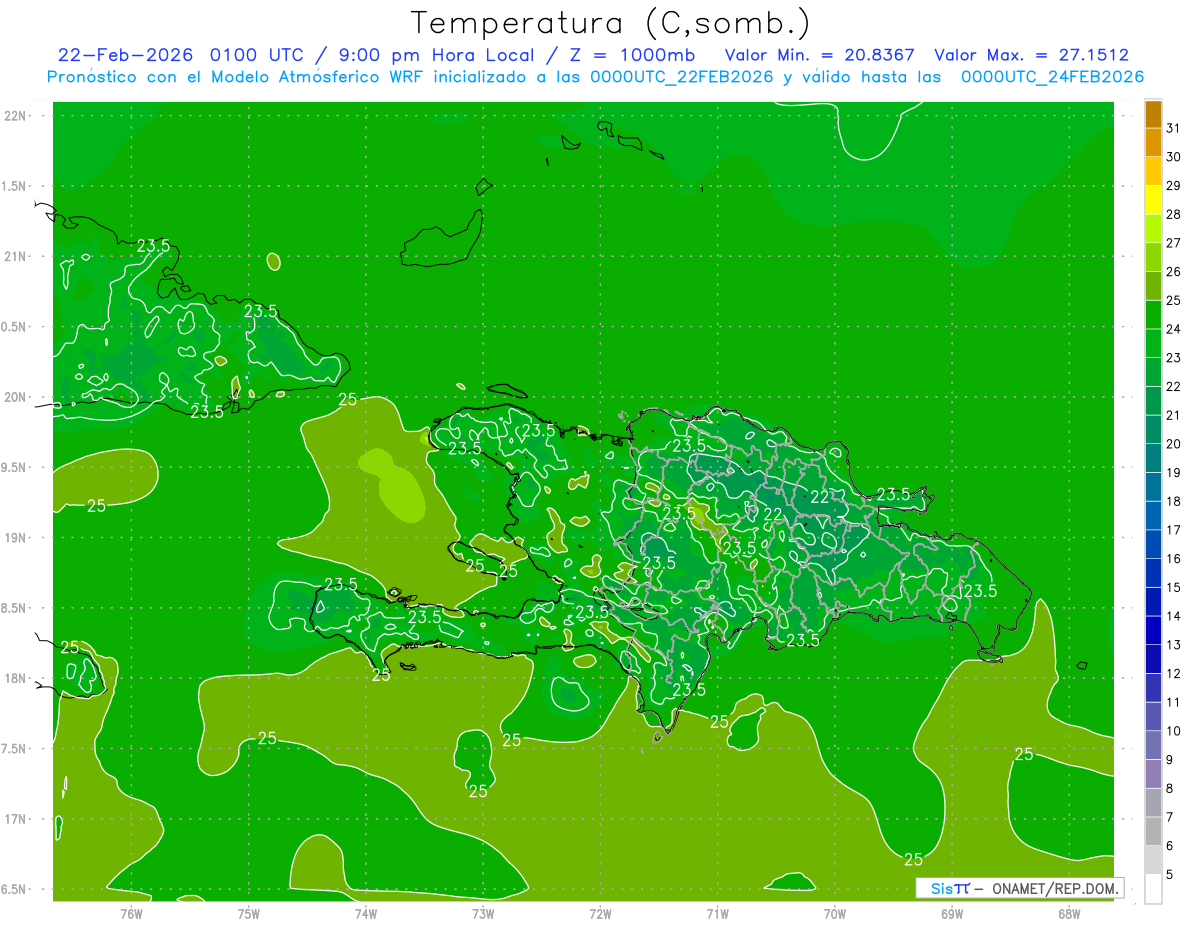
Task: Click the color scale label "31"
Action: coord(1174,128)
